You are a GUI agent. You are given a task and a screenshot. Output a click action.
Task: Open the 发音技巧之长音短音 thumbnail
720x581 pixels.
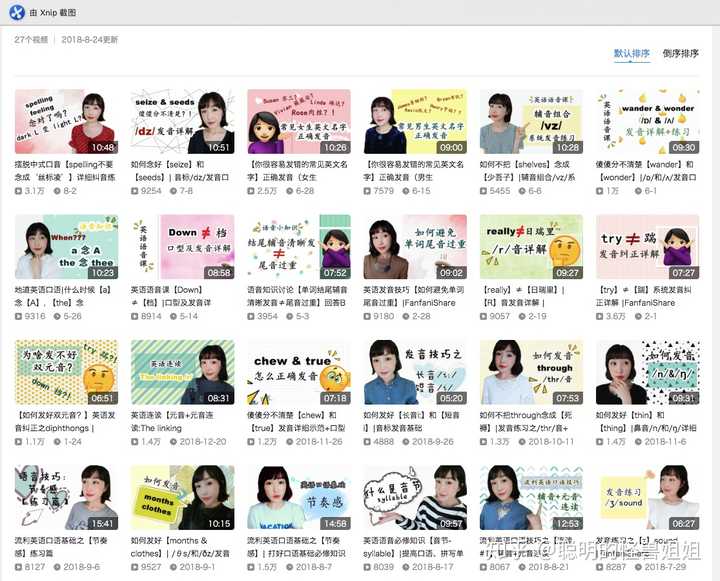pos(415,372)
